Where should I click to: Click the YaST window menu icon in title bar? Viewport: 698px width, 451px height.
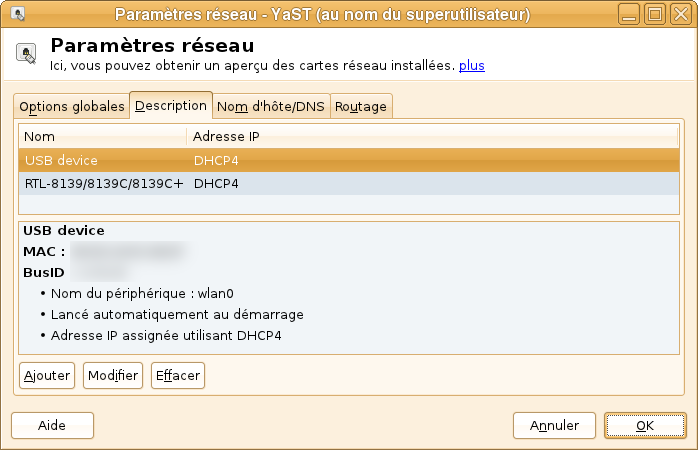17,13
